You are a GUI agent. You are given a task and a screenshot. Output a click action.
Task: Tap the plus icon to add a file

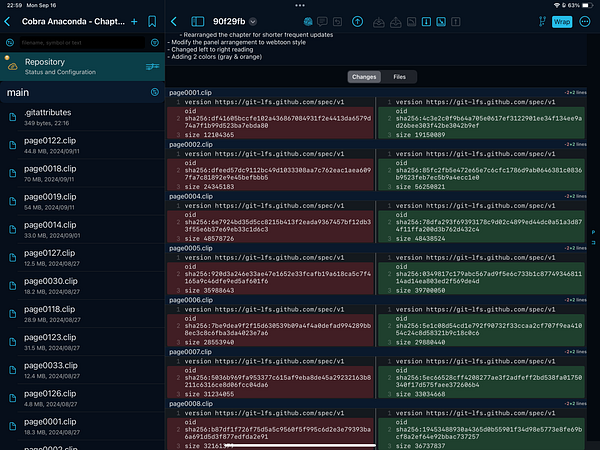pos(135,21)
